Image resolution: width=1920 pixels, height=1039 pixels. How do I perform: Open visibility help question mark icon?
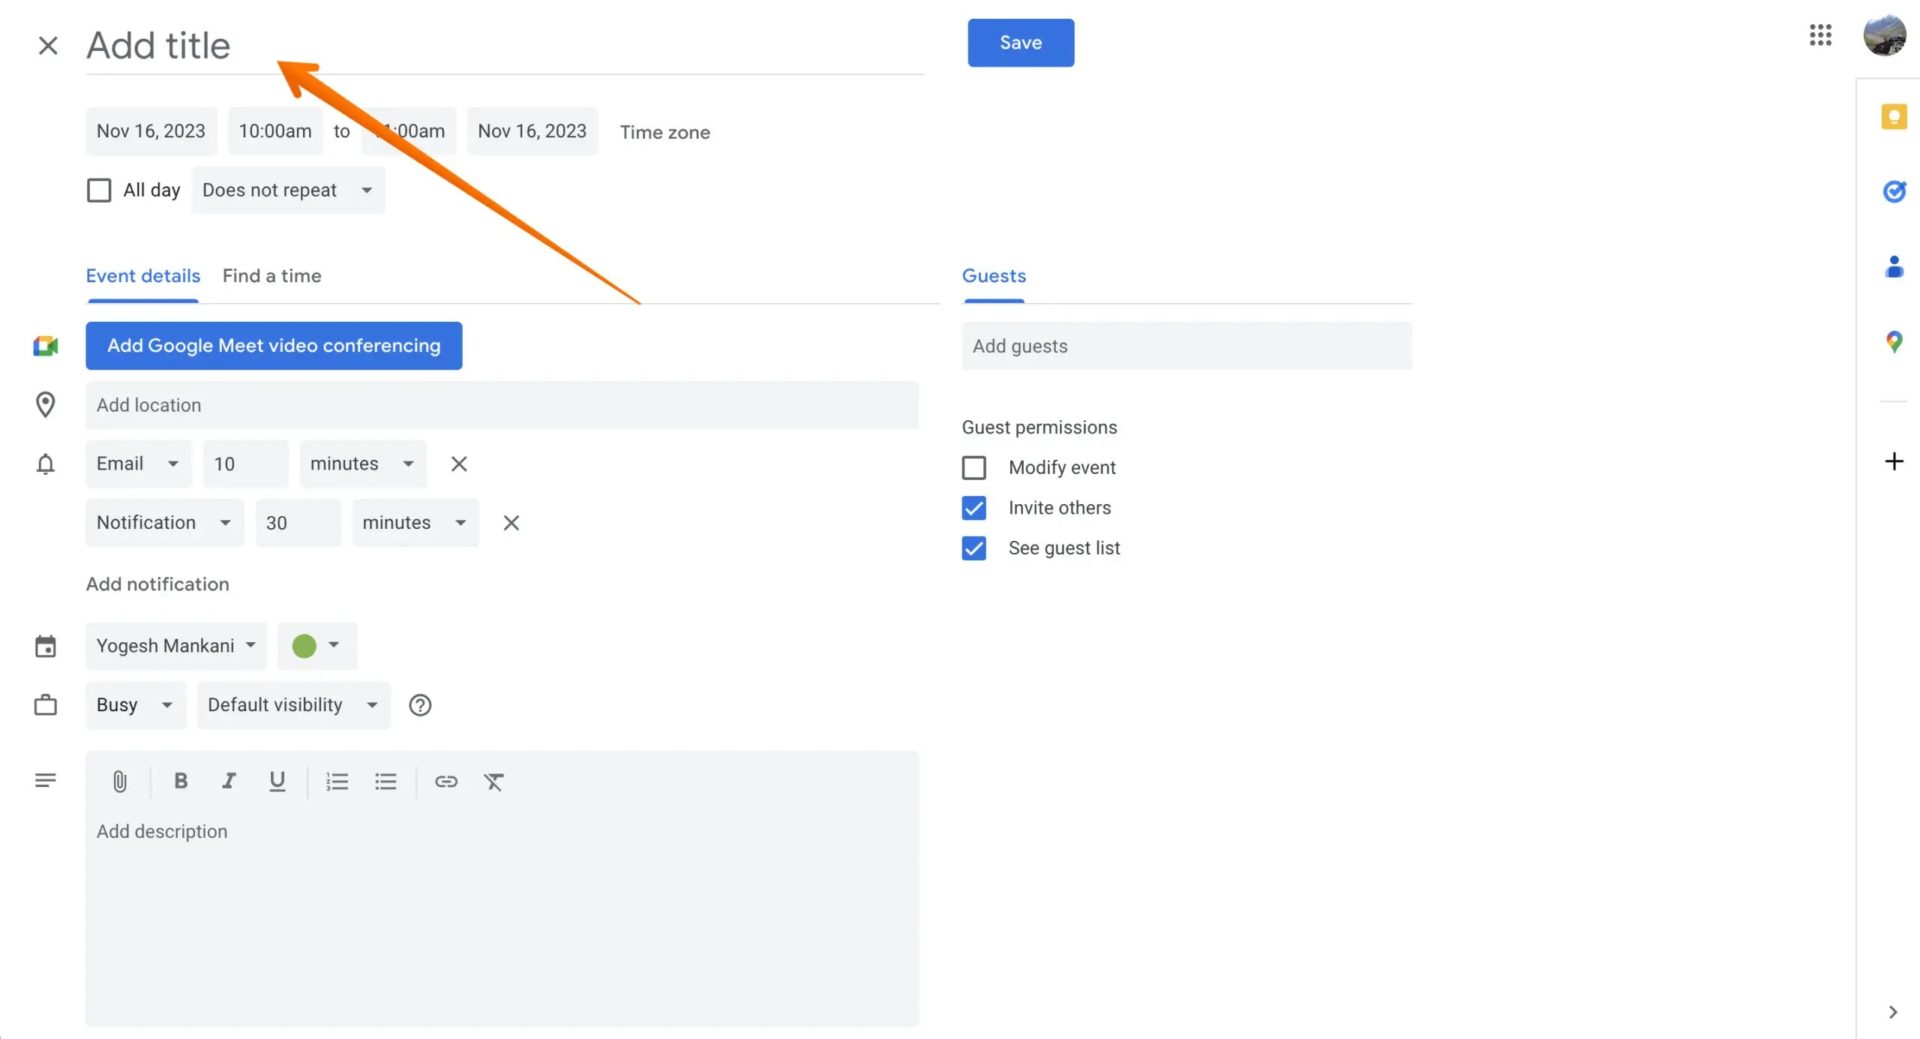coord(420,705)
